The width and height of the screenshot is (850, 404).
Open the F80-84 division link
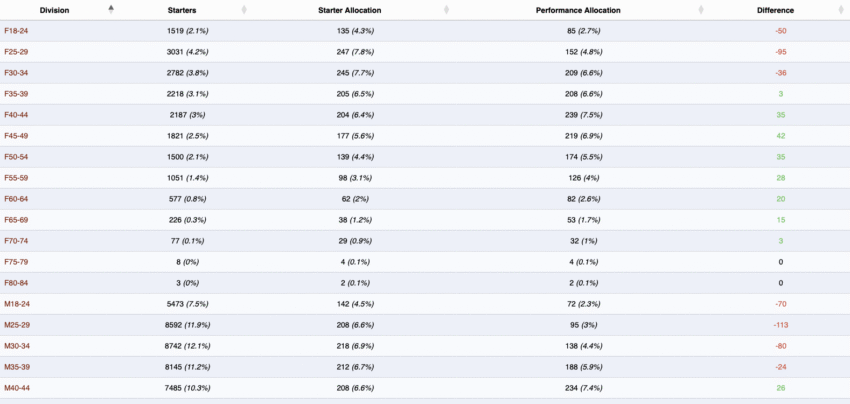pos(15,283)
